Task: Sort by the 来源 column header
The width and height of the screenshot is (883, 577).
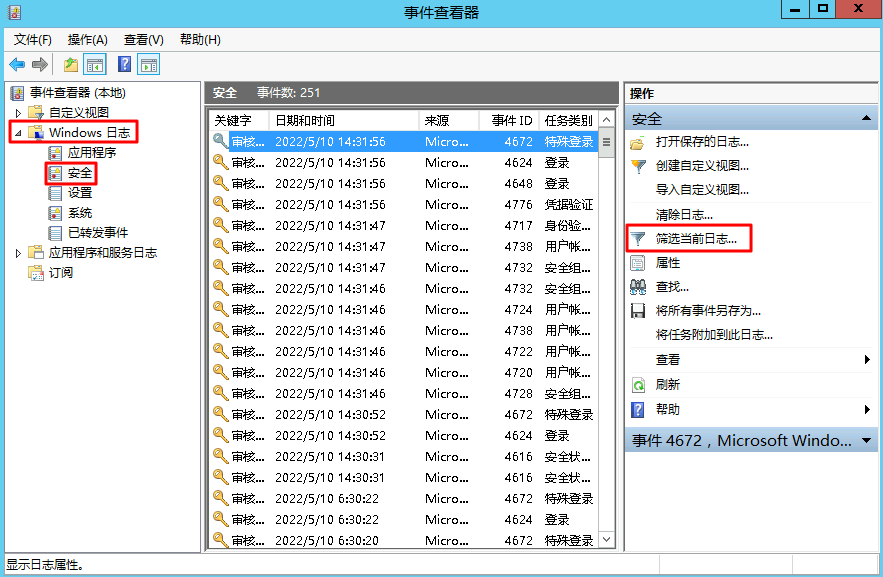Action: pos(449,120)
